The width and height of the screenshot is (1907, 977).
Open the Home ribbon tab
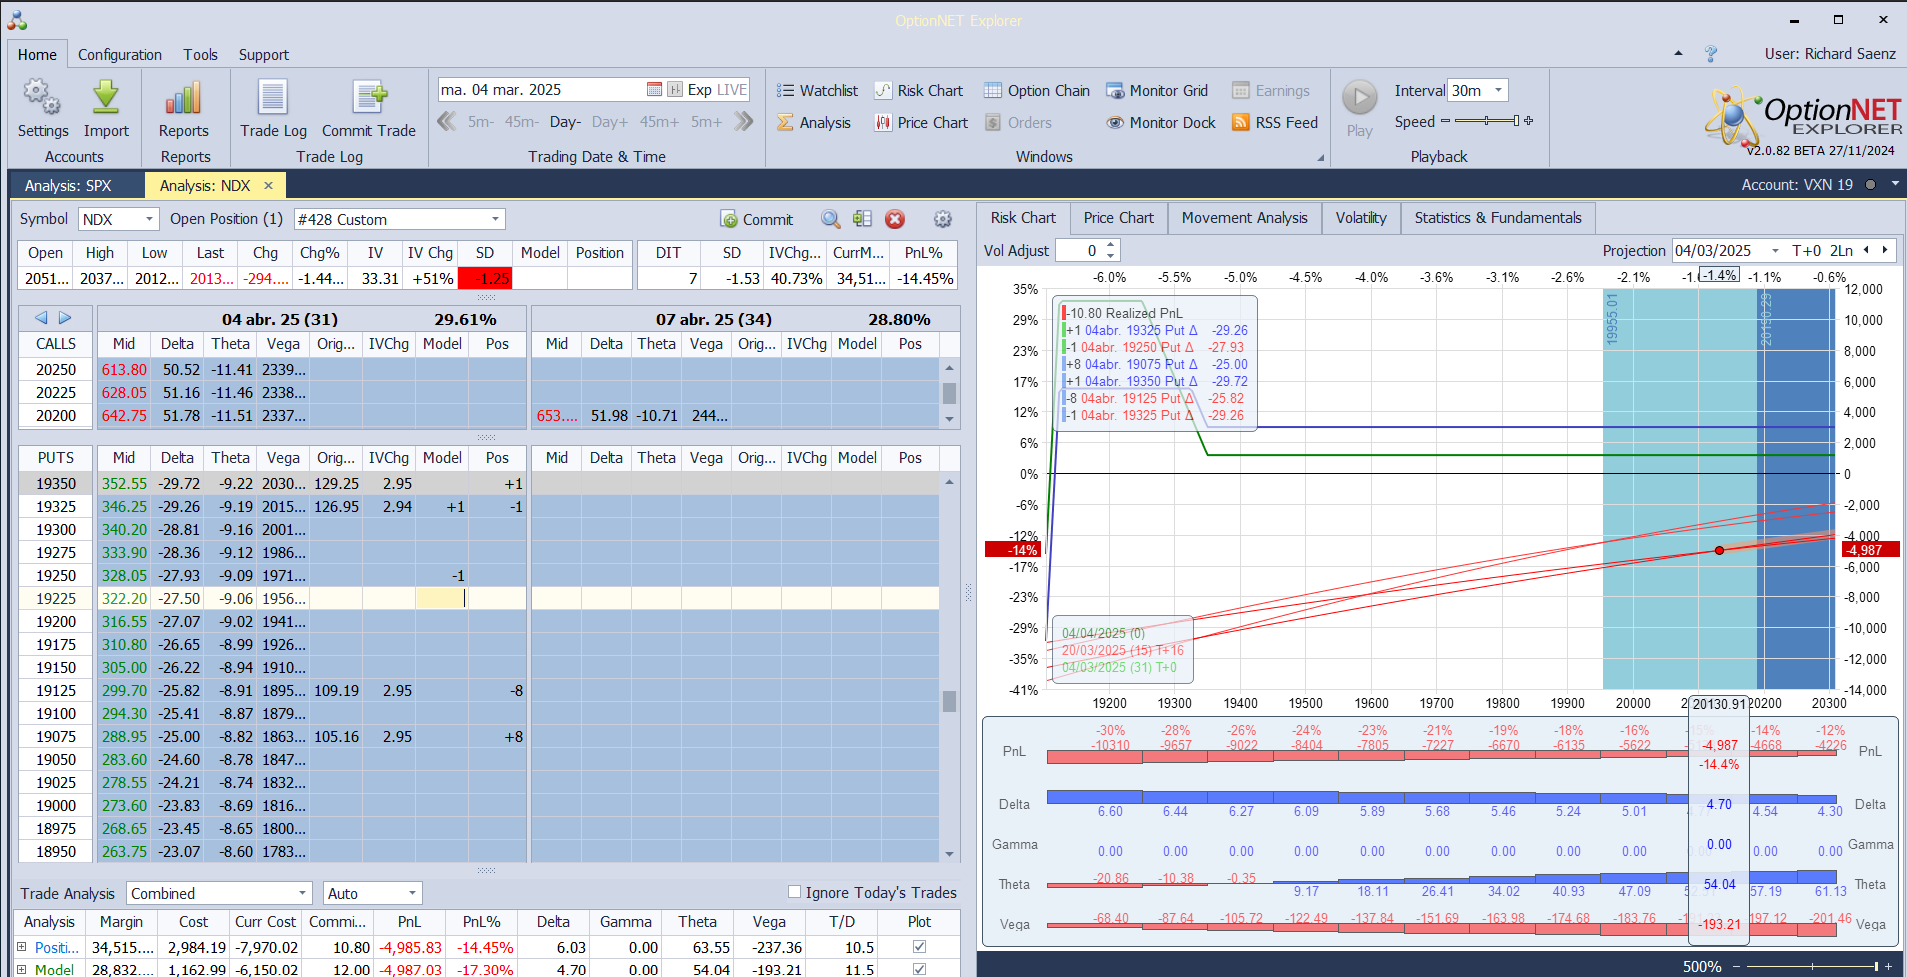coord(37,54)
